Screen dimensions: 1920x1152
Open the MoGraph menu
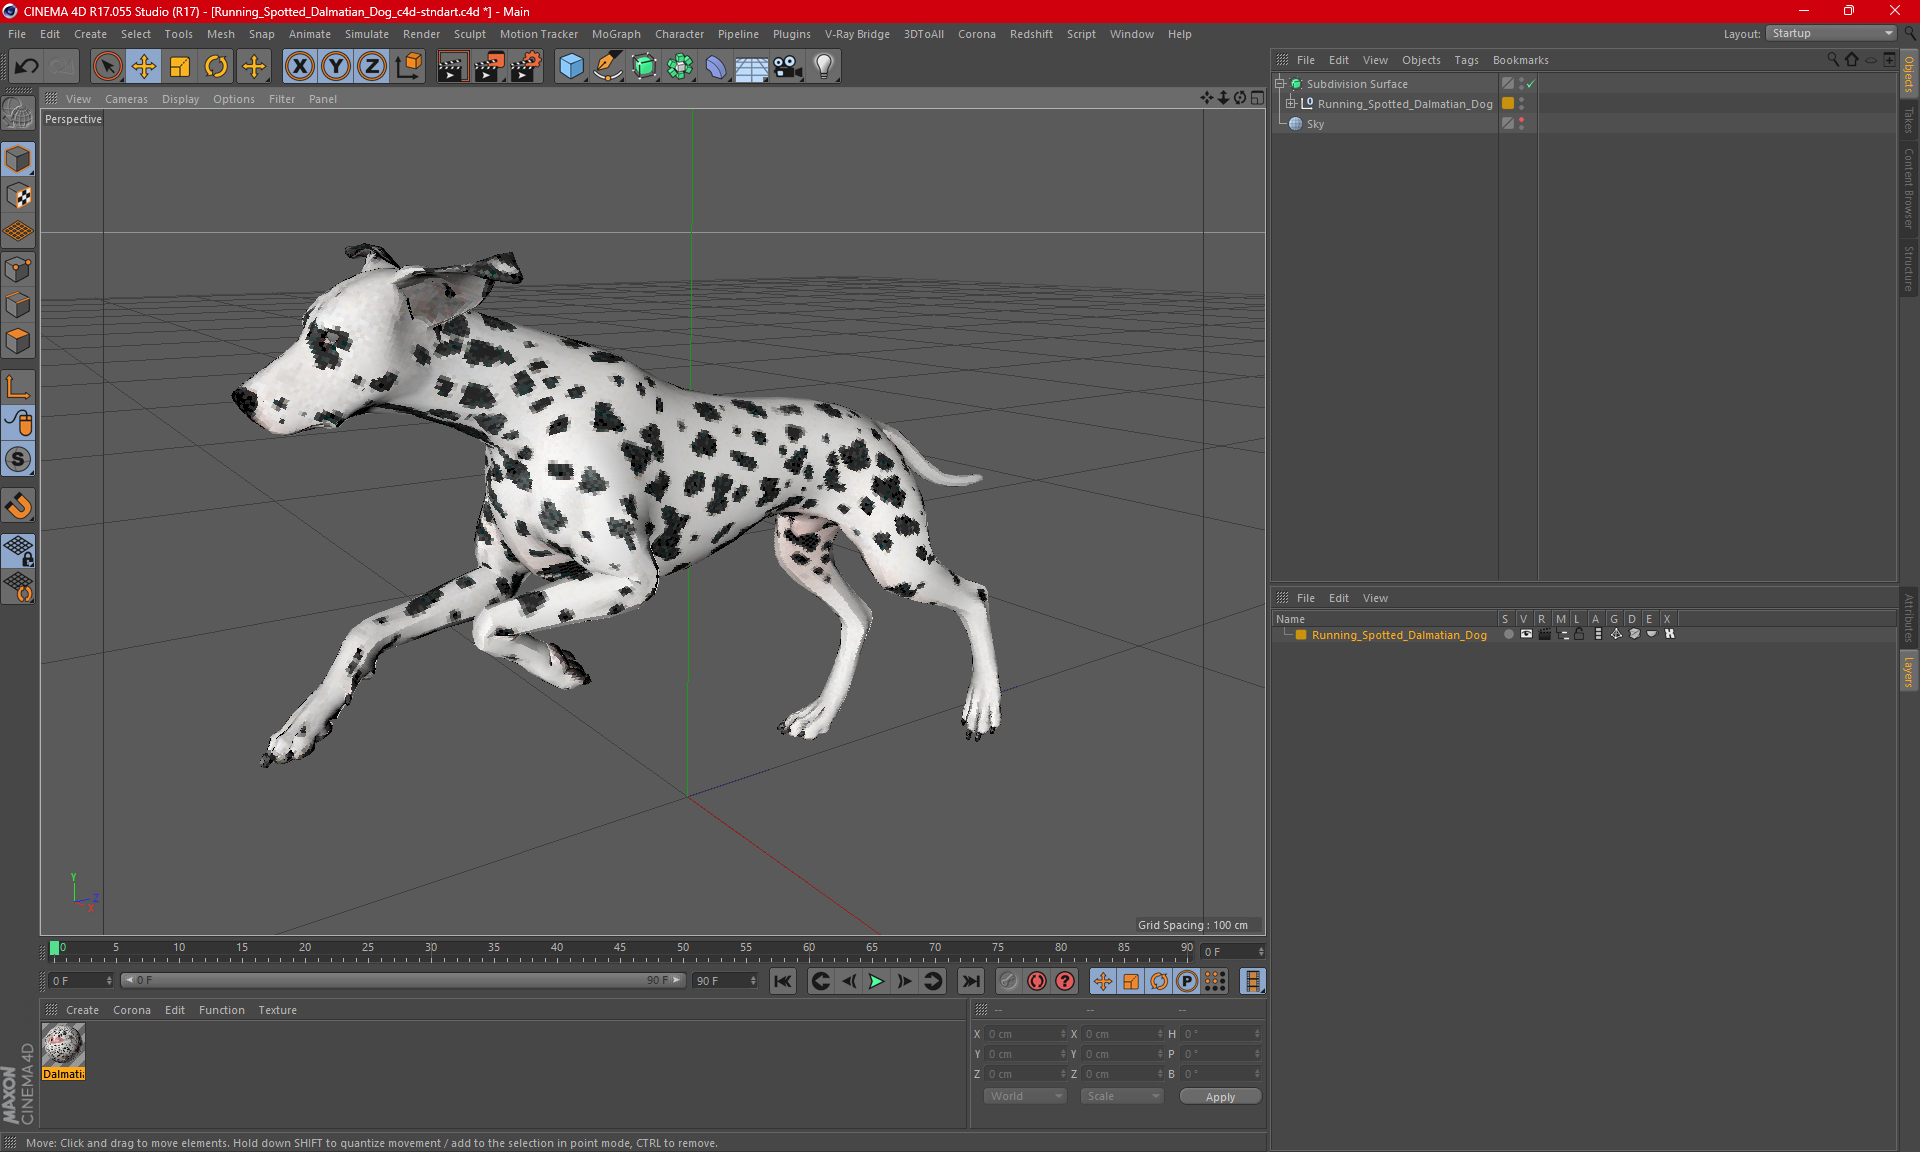point(615,34)
